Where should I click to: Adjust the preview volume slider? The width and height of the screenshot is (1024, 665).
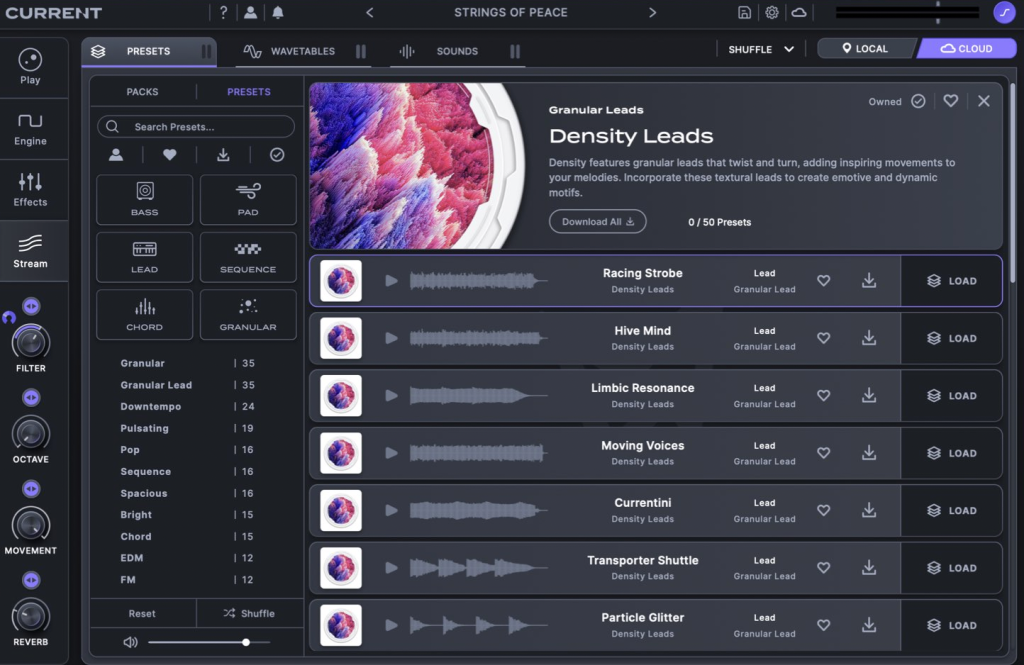246,642
